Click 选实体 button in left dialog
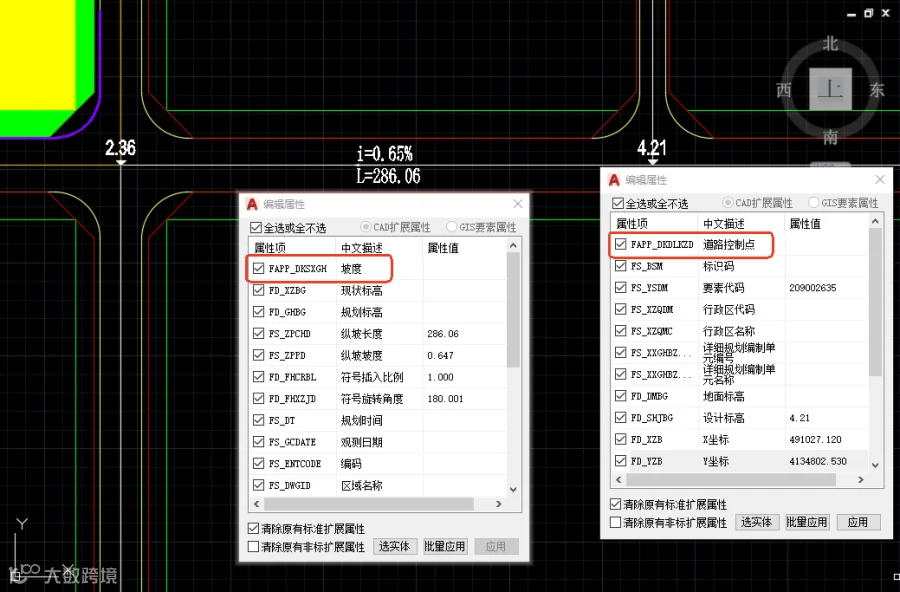 pos(394,546)
